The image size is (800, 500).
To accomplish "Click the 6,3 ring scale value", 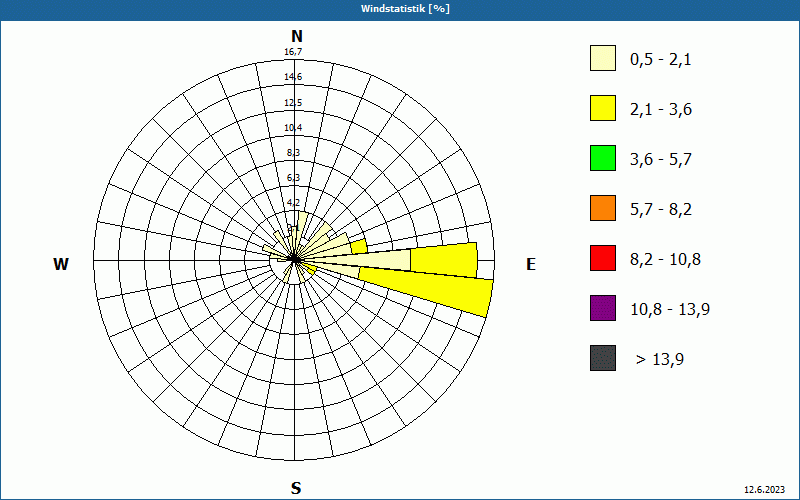I will (293, 178).
